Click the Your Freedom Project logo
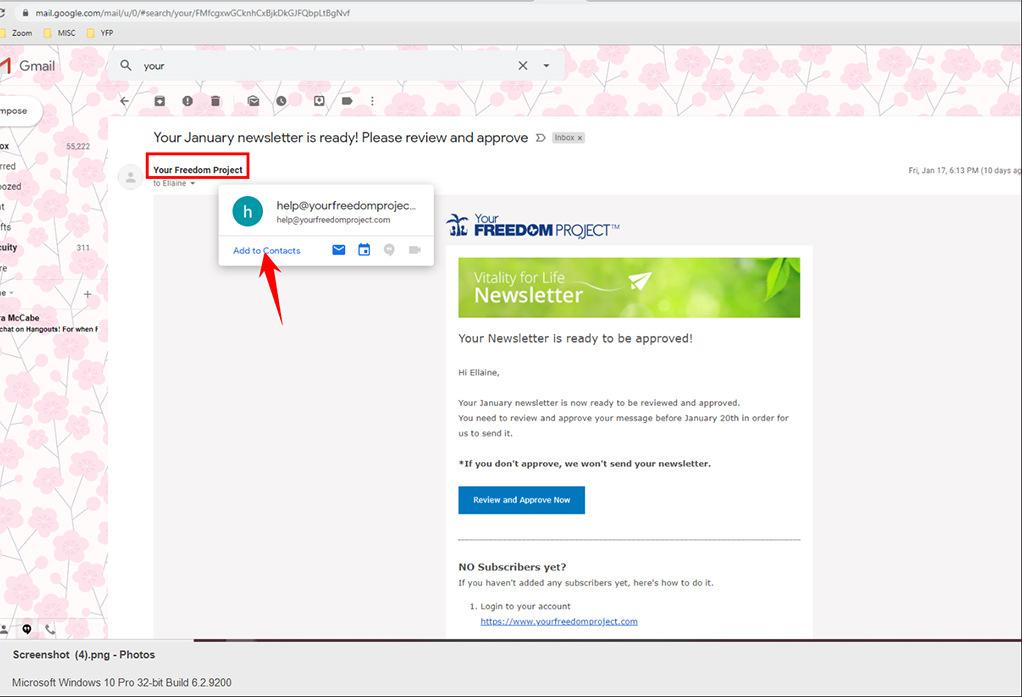The width and height of the screenshot is (1022, 697). coord(533,226)
